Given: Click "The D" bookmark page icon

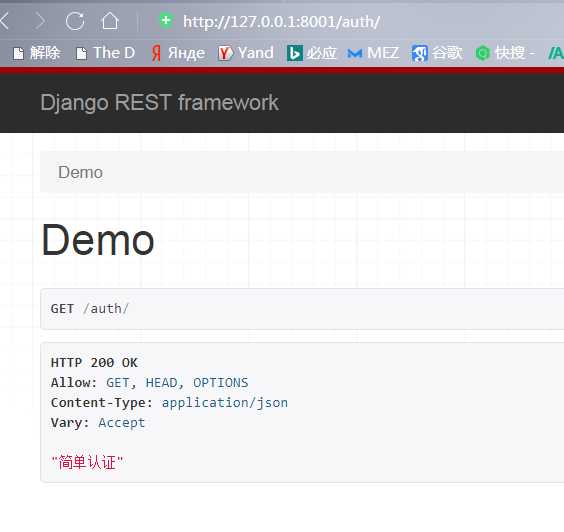Looking at the screenshot, I should (81, 54).
